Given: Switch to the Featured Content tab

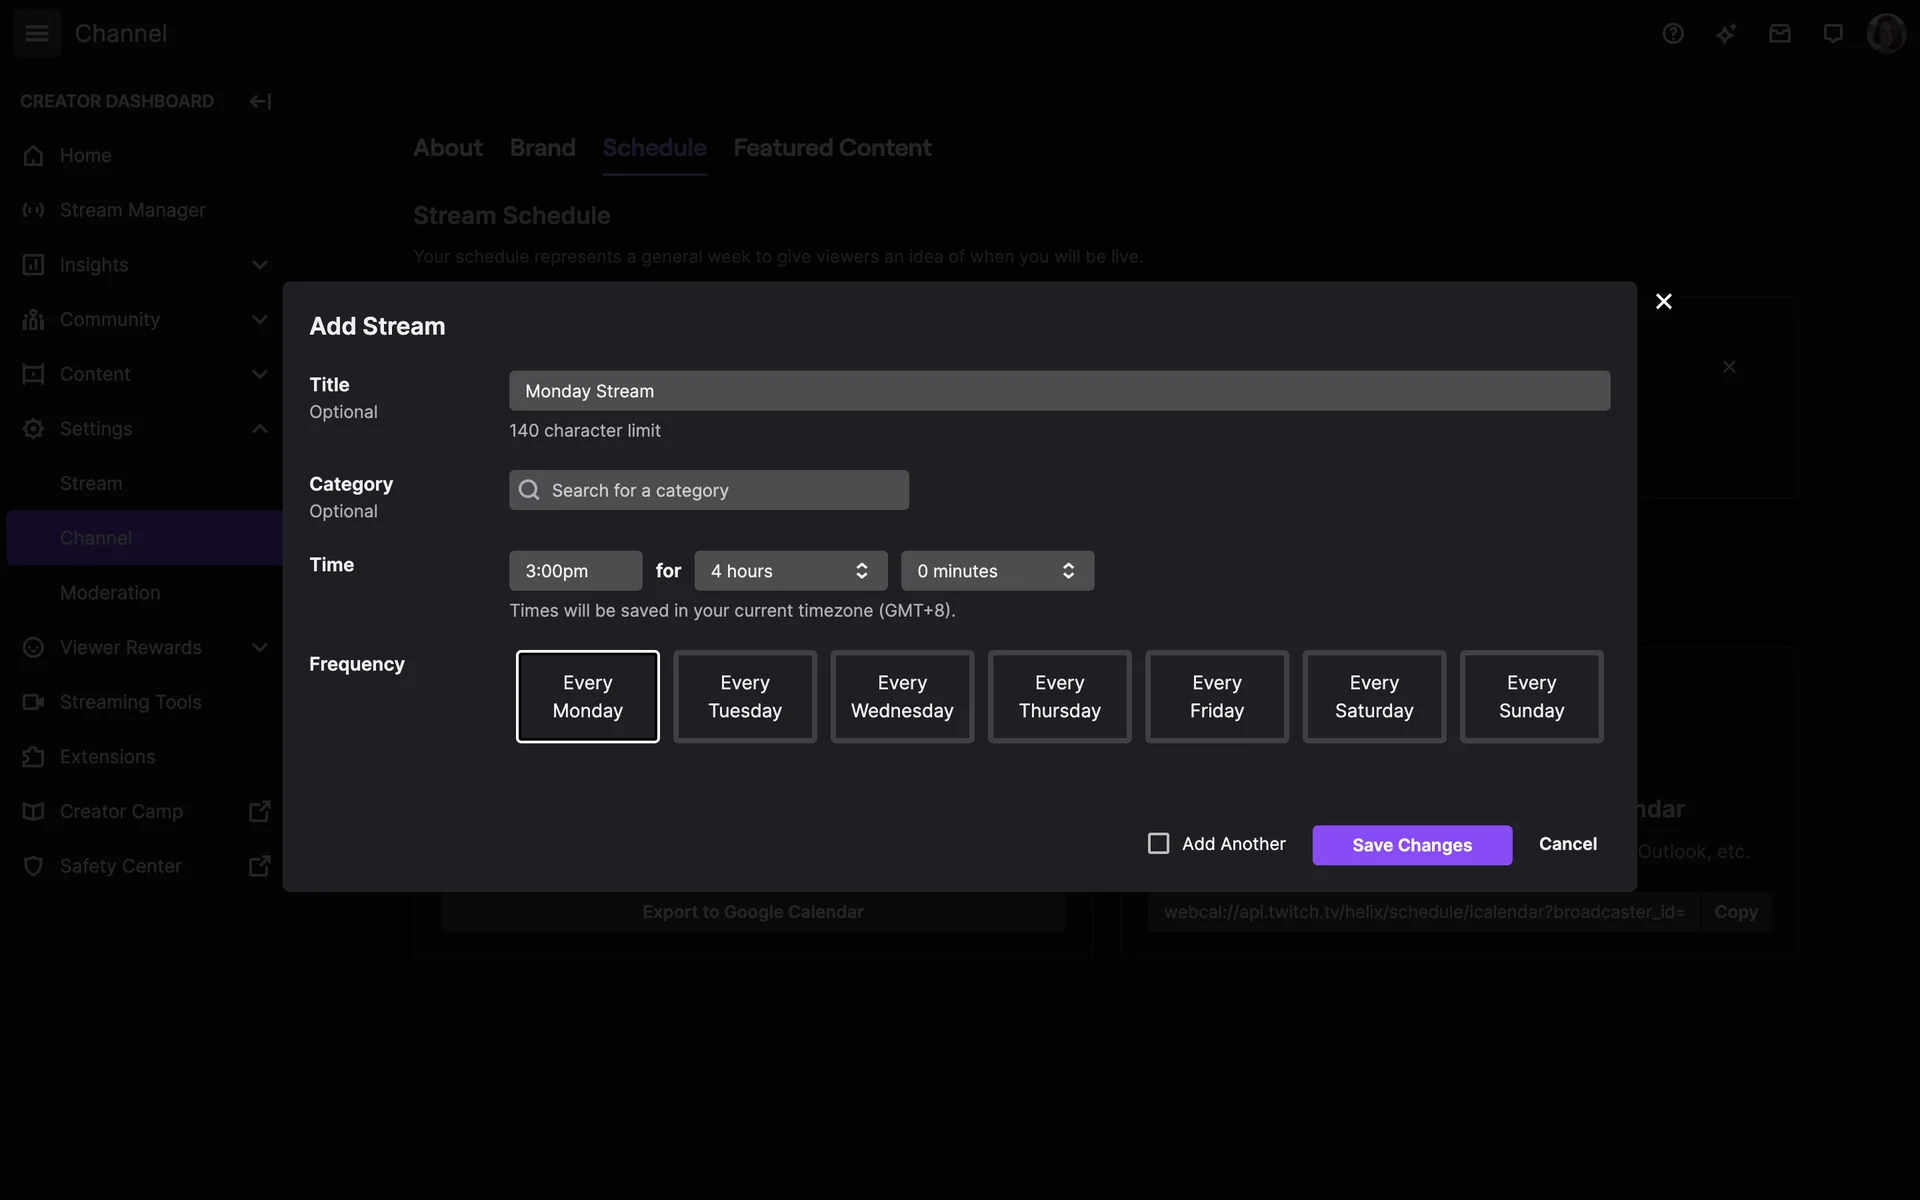Looking at the screenshot, I should pos(832,148).
